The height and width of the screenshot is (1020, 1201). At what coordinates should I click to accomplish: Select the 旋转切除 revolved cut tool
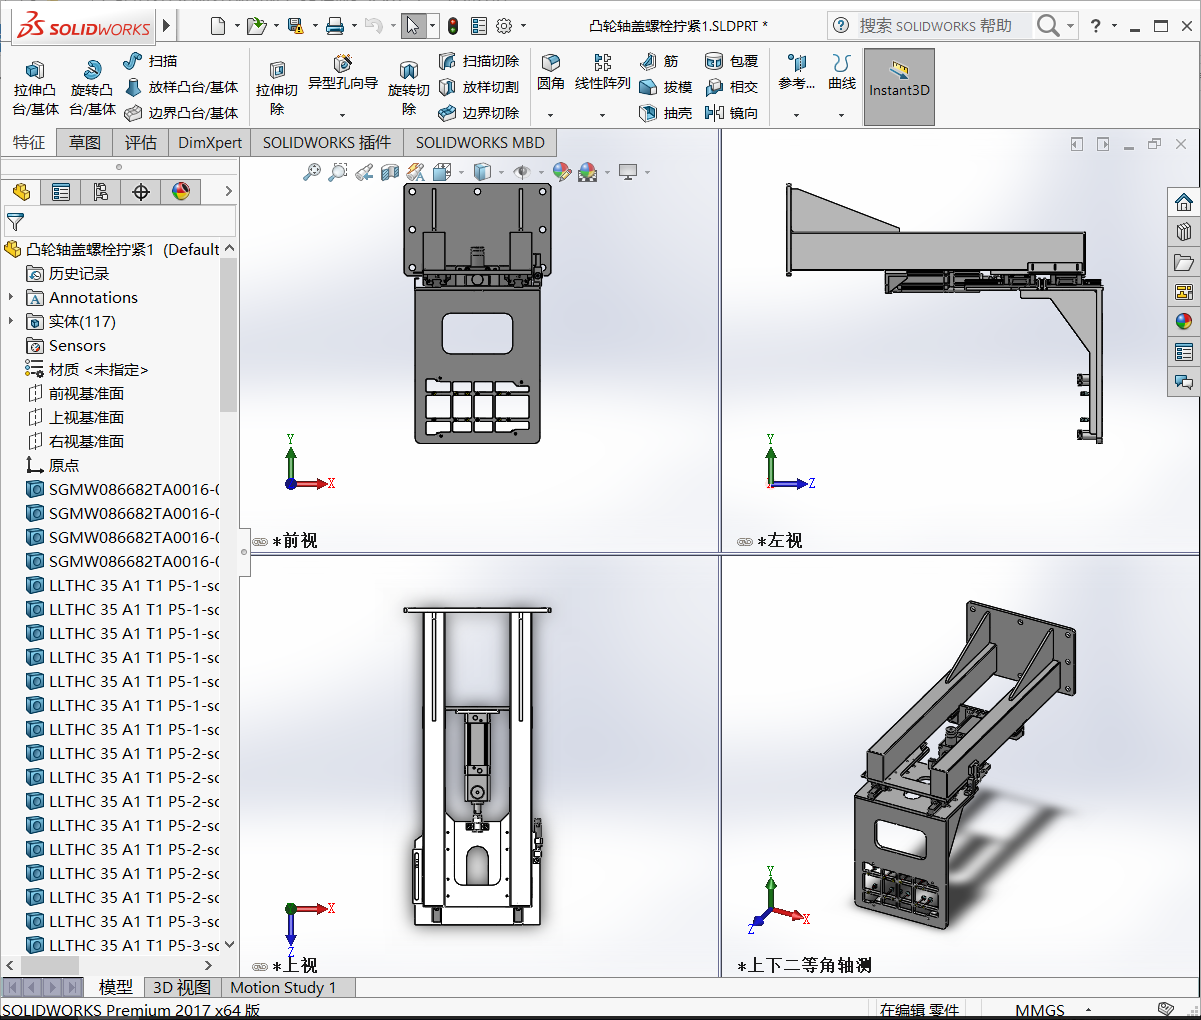click(x=408, y=88)
